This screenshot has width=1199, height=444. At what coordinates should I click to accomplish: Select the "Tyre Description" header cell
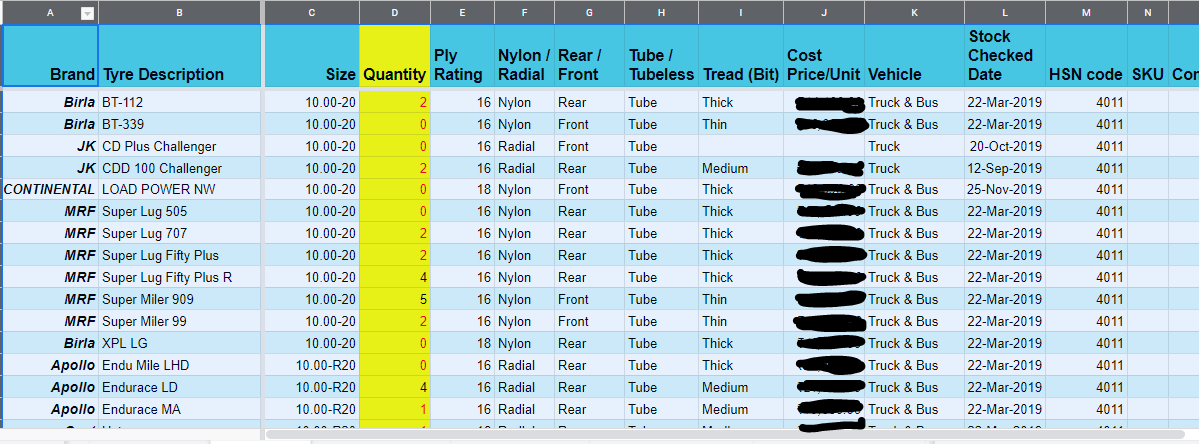coord(179,56)
